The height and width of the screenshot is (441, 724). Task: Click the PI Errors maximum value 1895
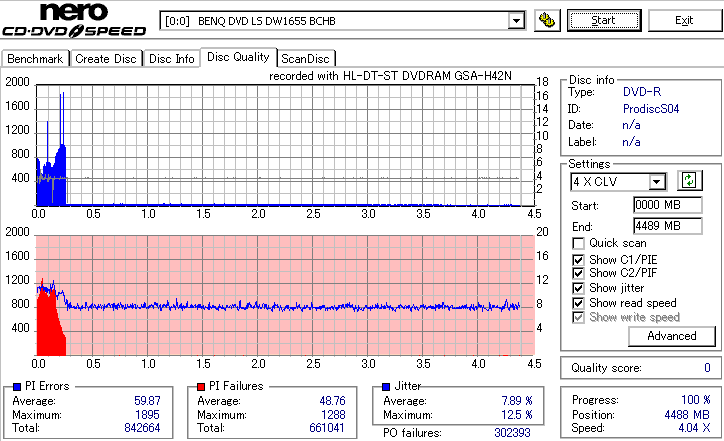coord(147,415)
